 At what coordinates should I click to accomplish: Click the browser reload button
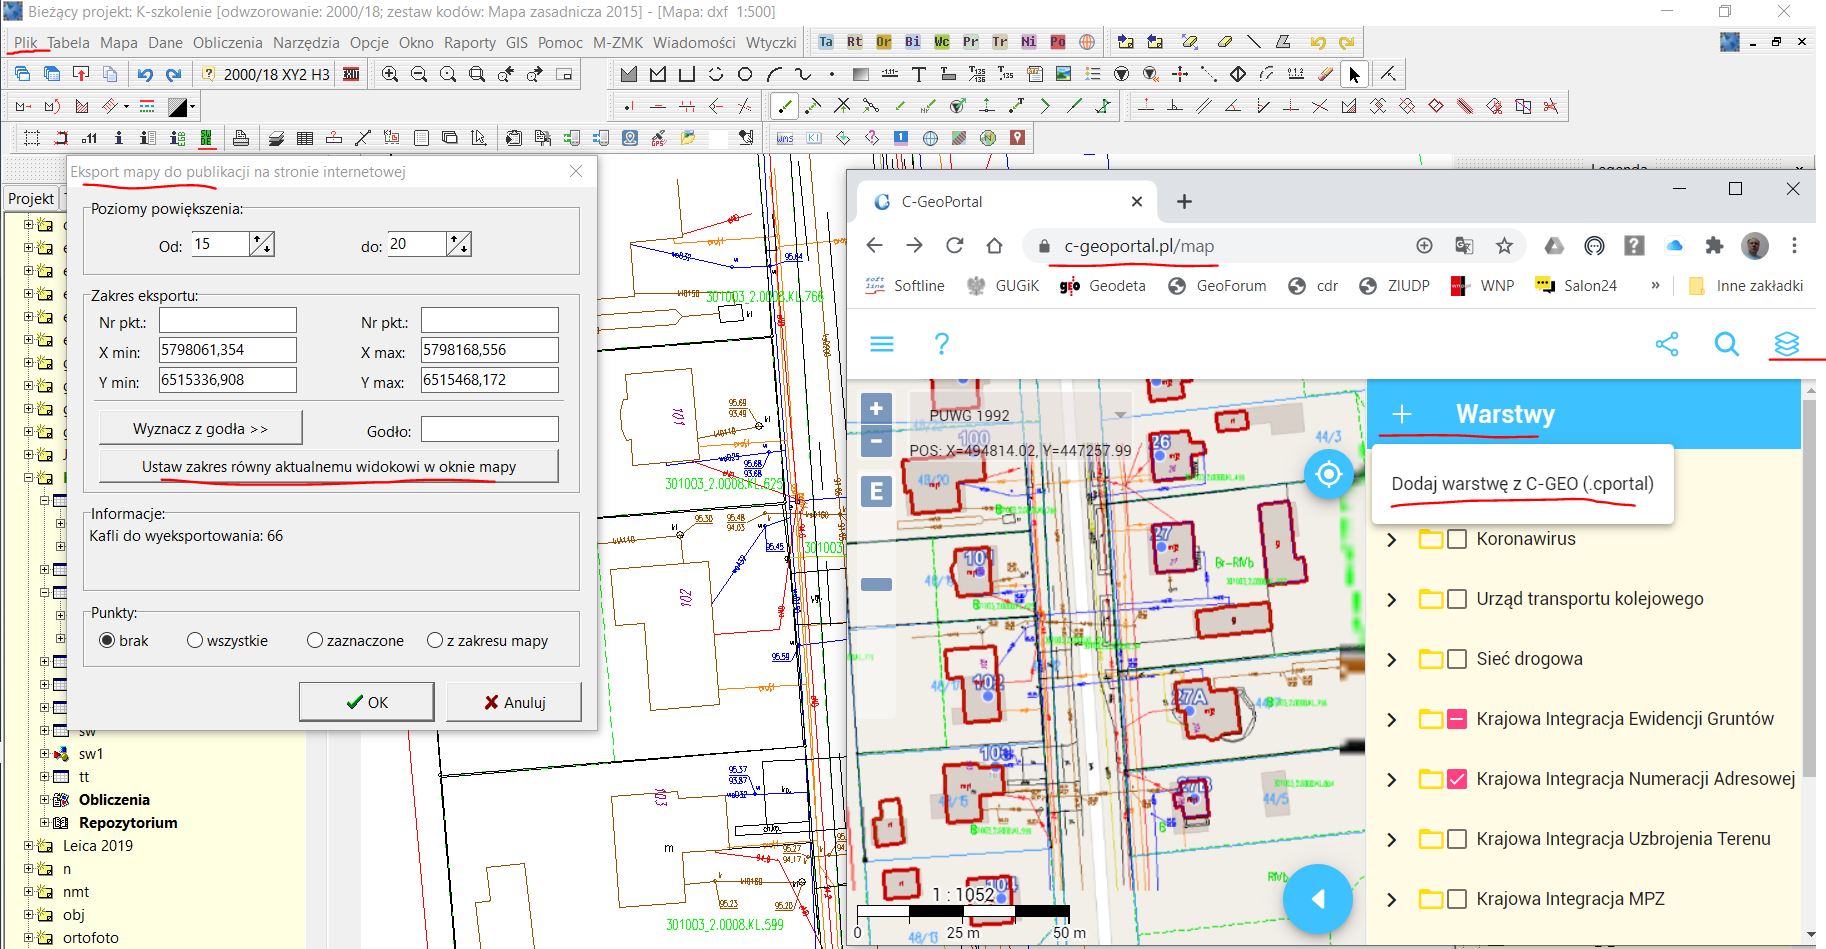tap(954, 246)
